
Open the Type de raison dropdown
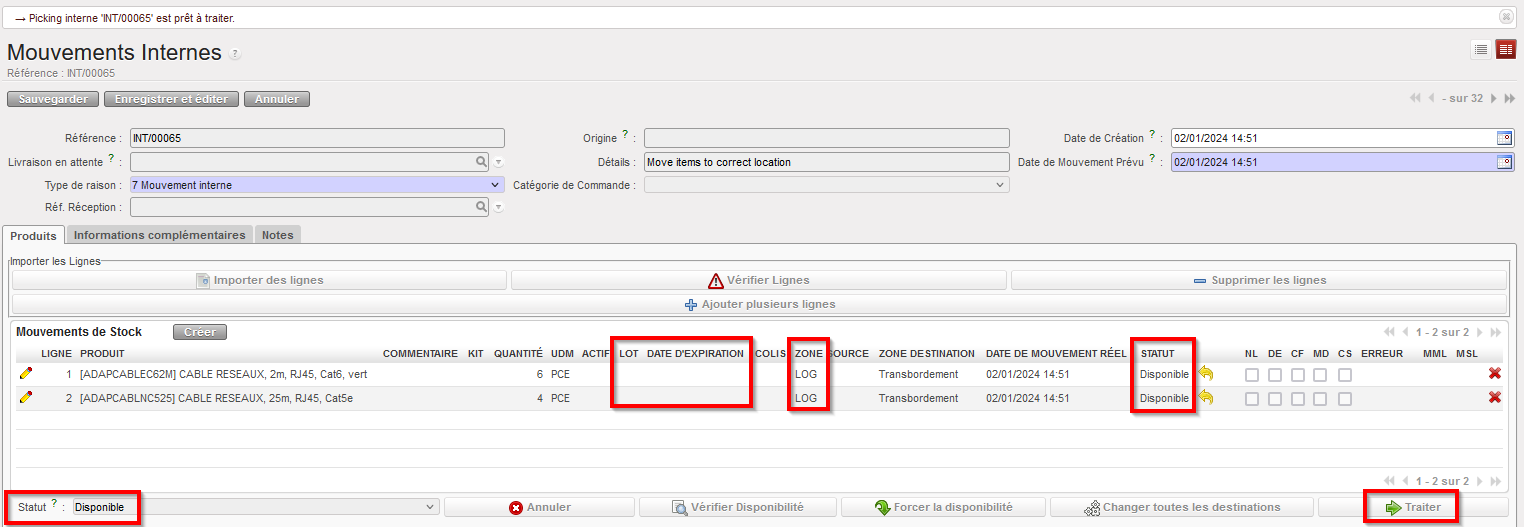coord(316,185)
